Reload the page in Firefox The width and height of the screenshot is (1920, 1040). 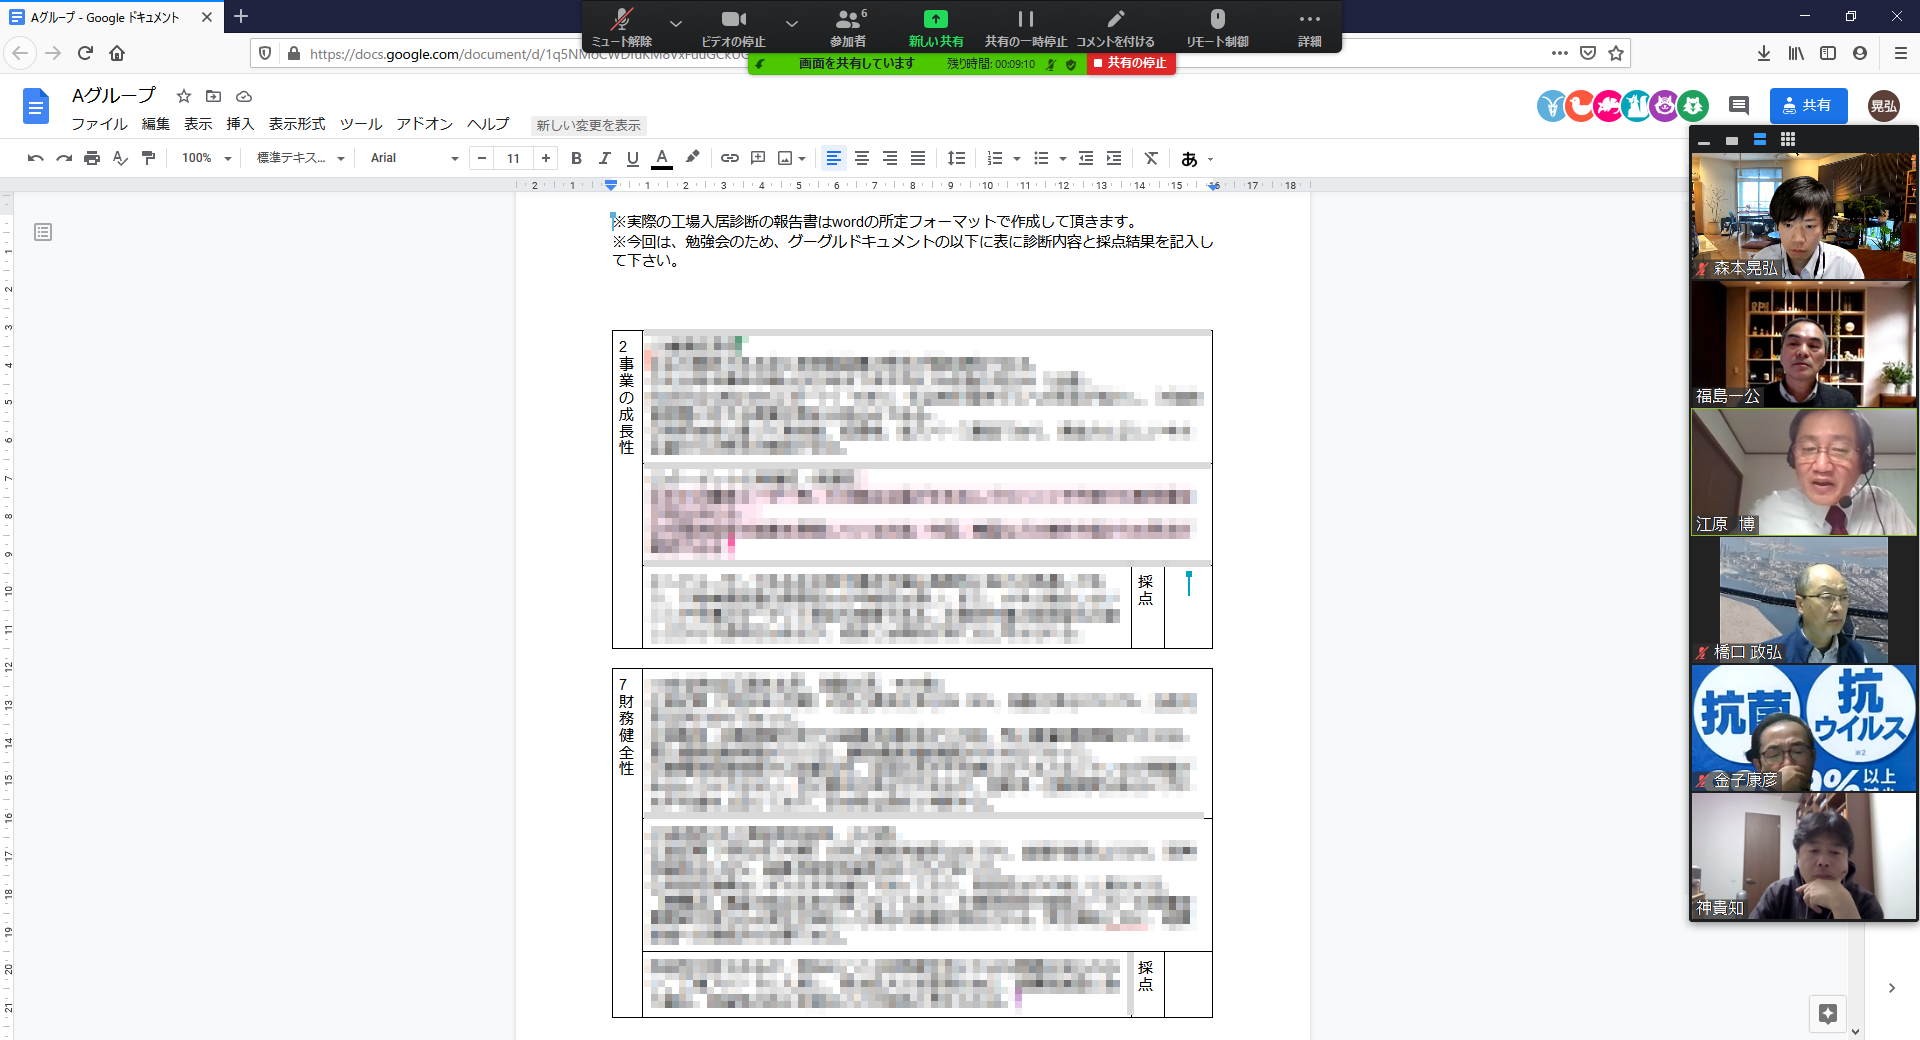coord(85,53)
